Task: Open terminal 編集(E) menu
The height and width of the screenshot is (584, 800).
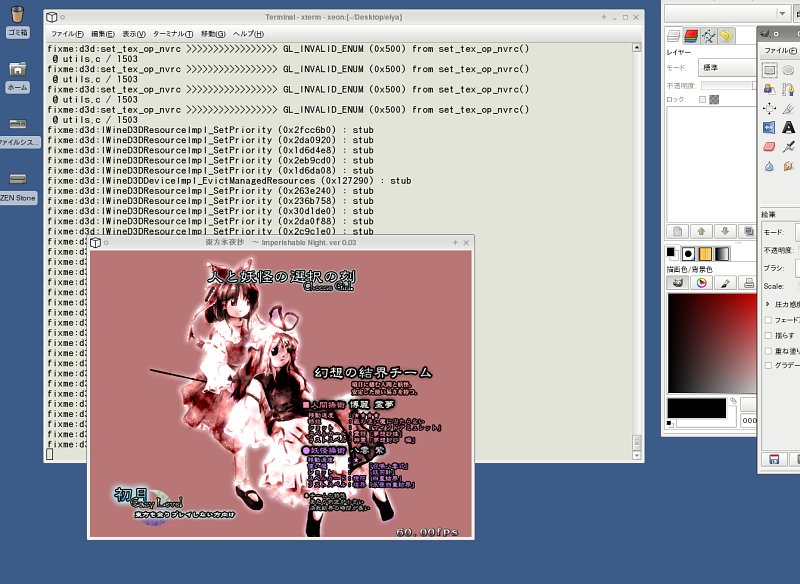Action: pos(103,34)
